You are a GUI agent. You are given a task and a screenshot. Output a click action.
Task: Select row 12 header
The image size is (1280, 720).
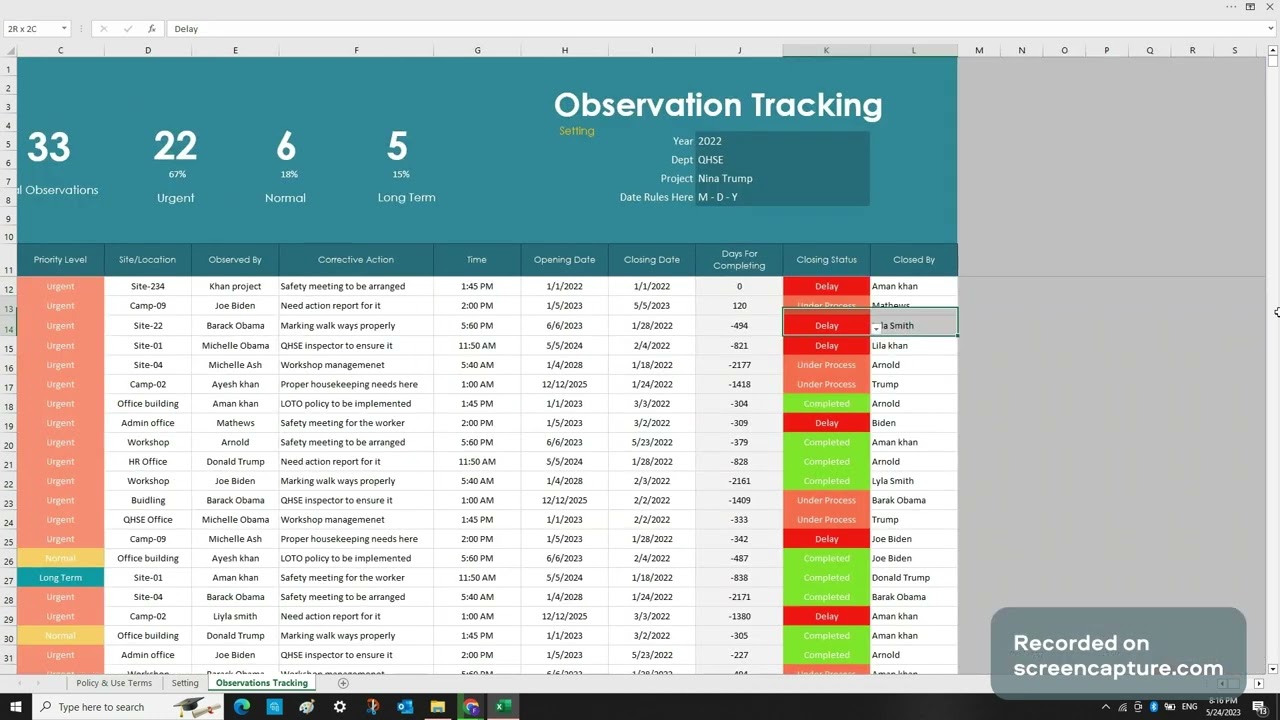point(9,290)
